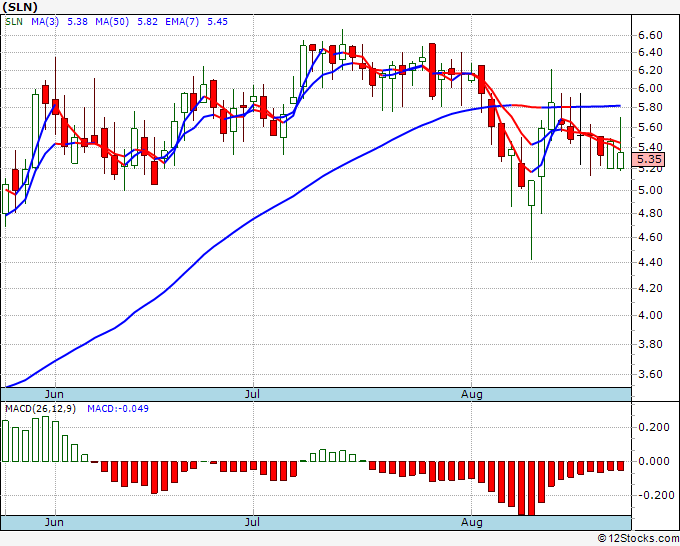
Task: Click the EMA(7) legend label
Action: point(182,22)
